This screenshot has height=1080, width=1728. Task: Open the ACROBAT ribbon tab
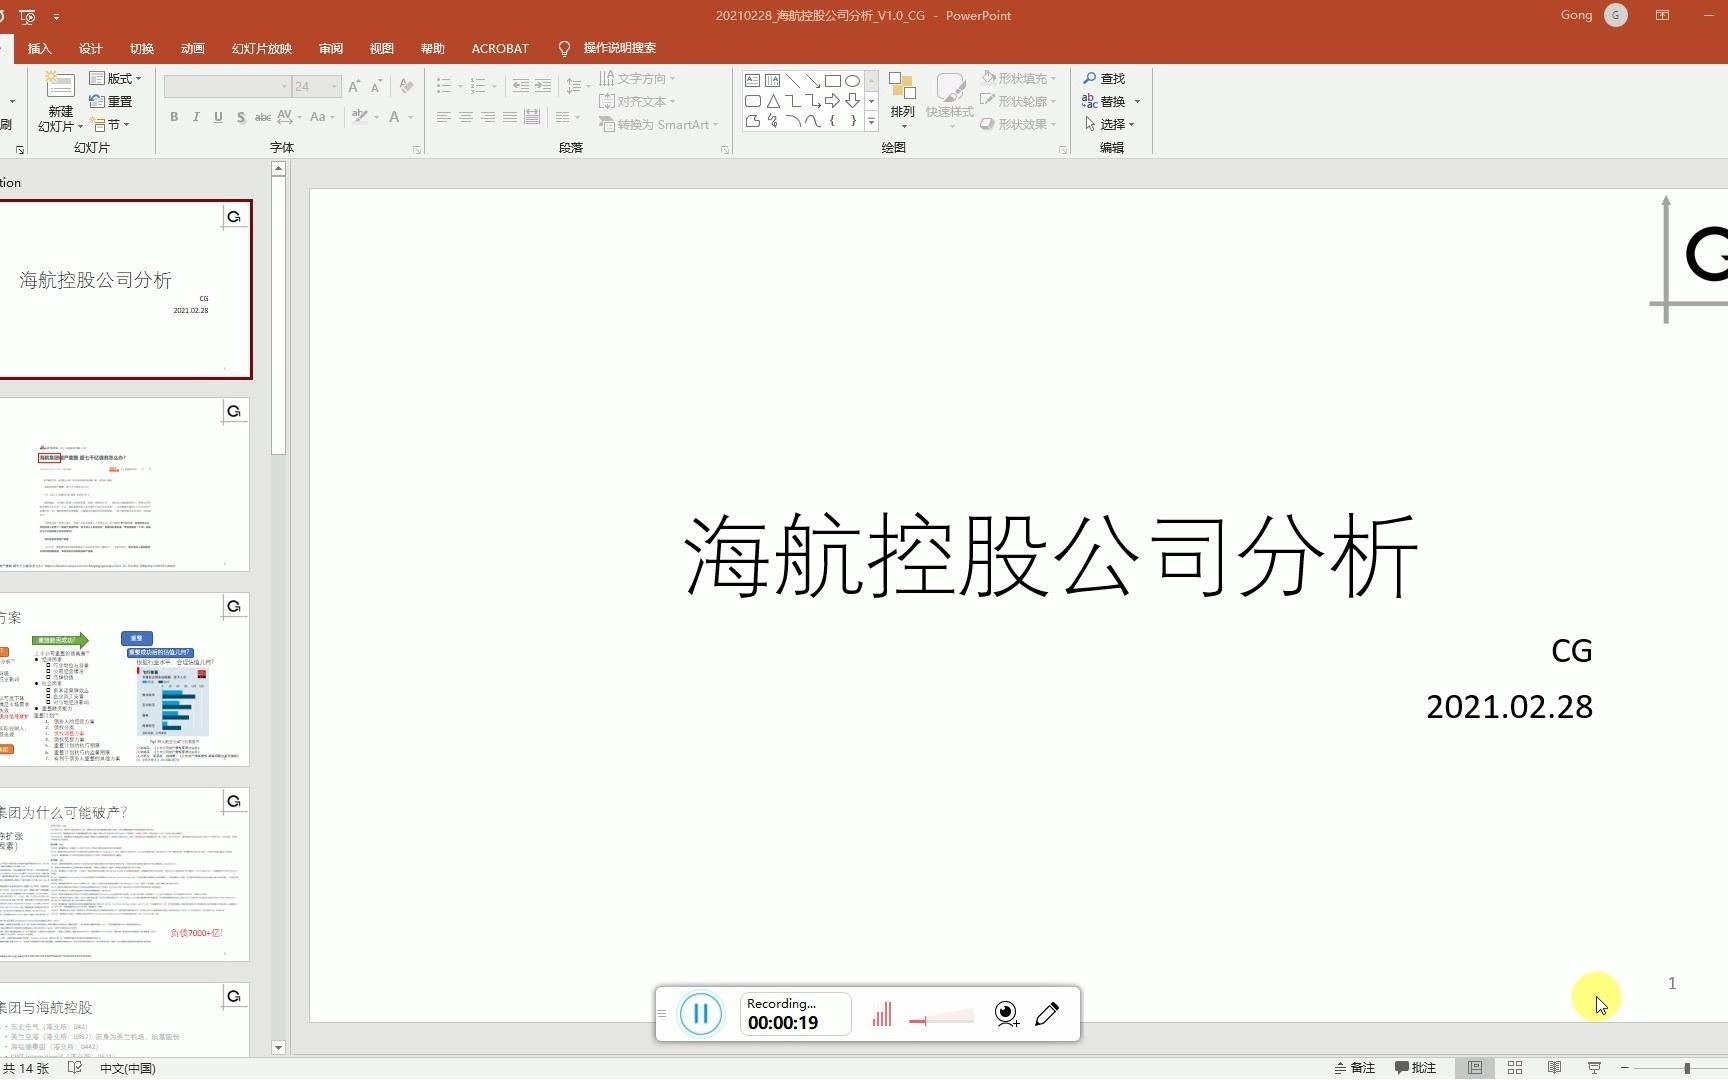pos(500,48)
